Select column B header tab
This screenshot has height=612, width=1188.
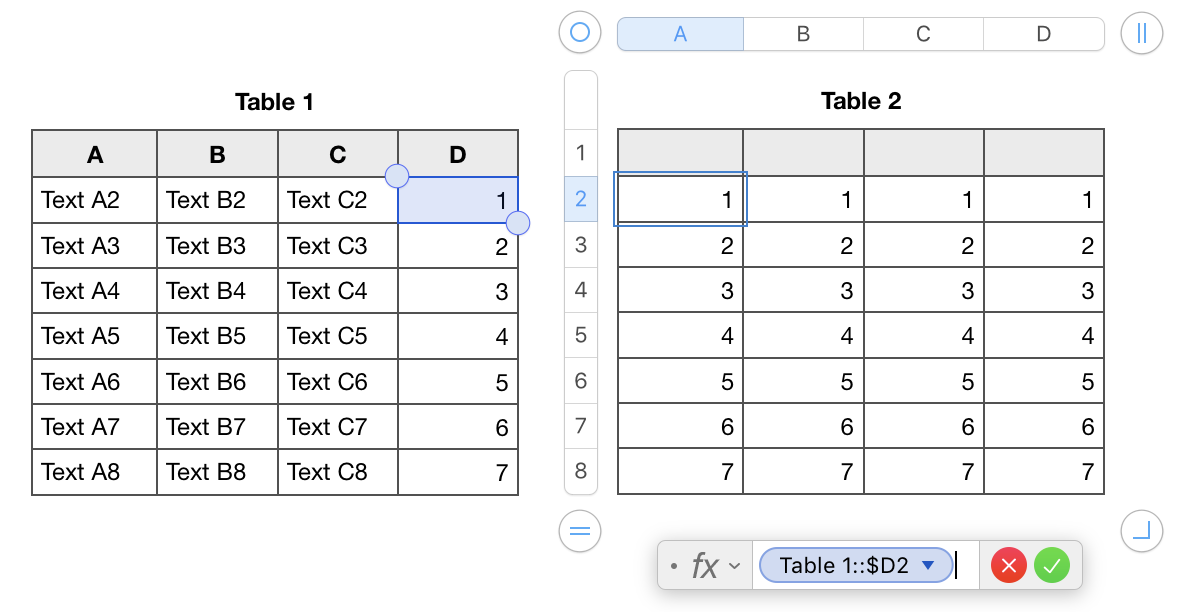[x=803, y=34]
